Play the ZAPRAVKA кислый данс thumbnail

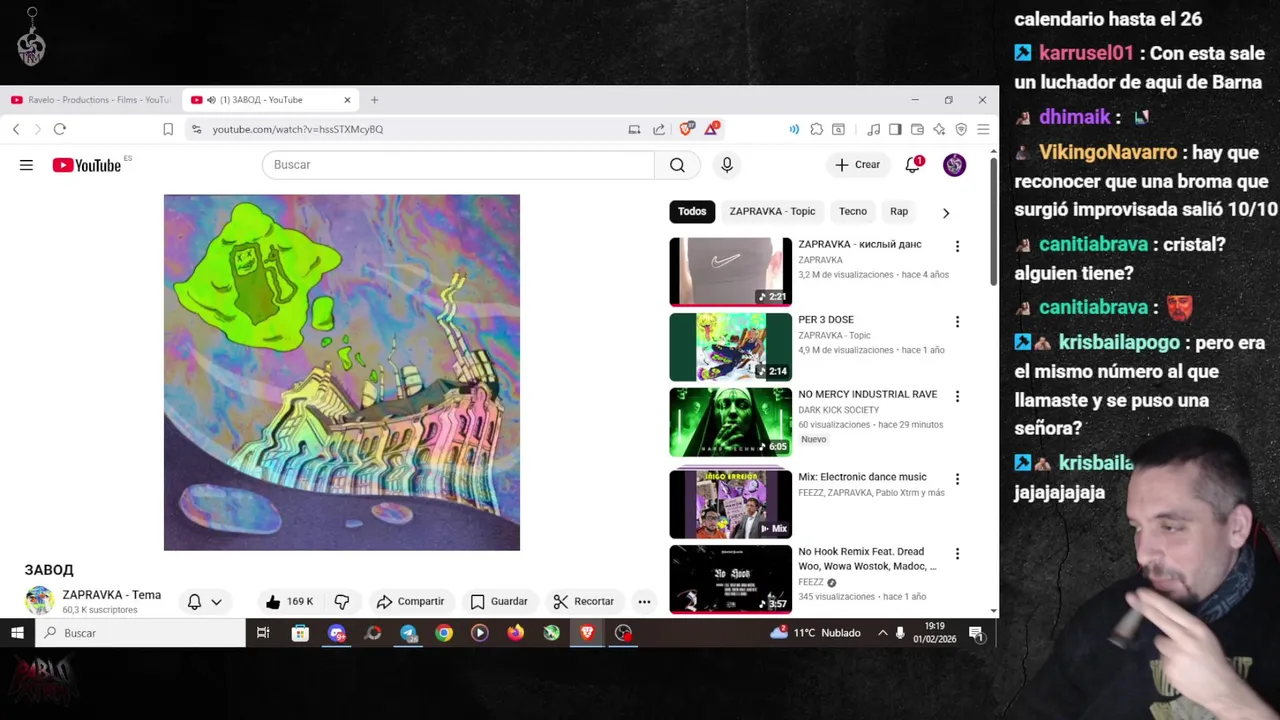point(730,271)
